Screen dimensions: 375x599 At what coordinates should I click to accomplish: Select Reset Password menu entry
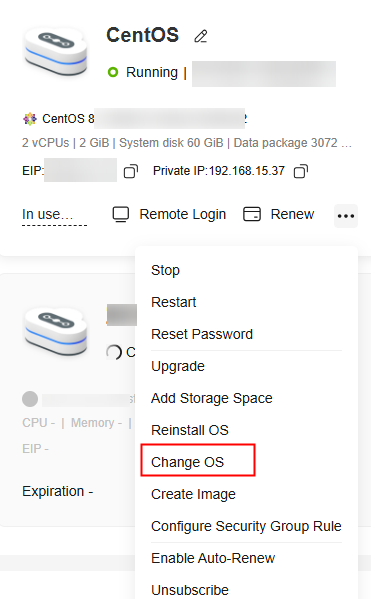pos(202,334)
